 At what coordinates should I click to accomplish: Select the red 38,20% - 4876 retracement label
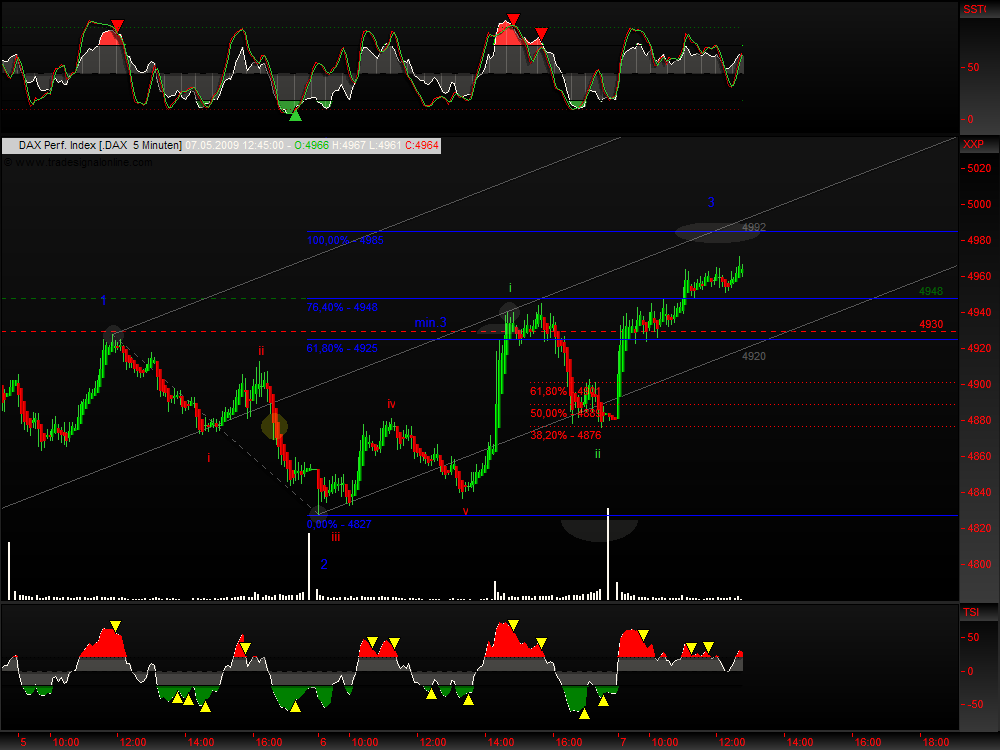point(566,435)
